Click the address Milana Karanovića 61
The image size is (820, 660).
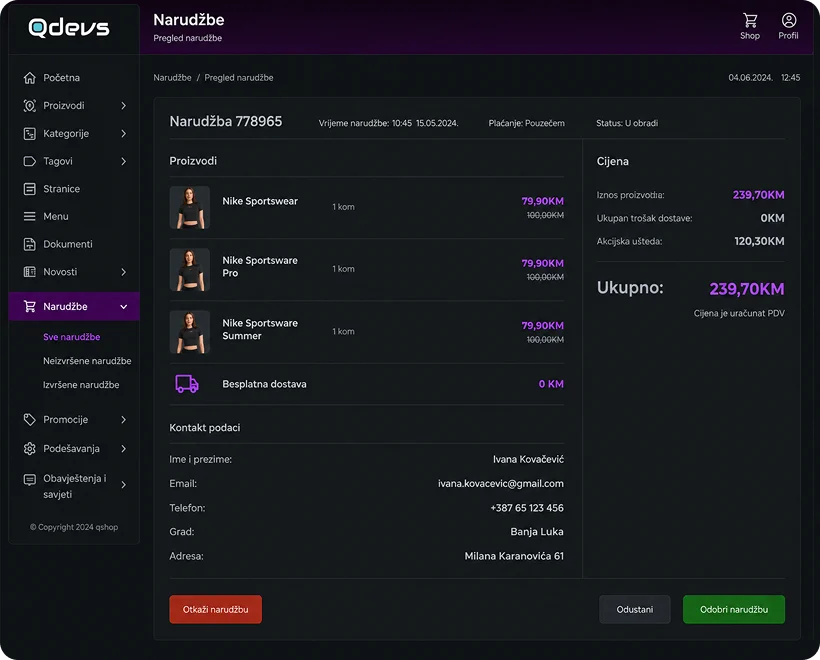(x=514, y=556)
